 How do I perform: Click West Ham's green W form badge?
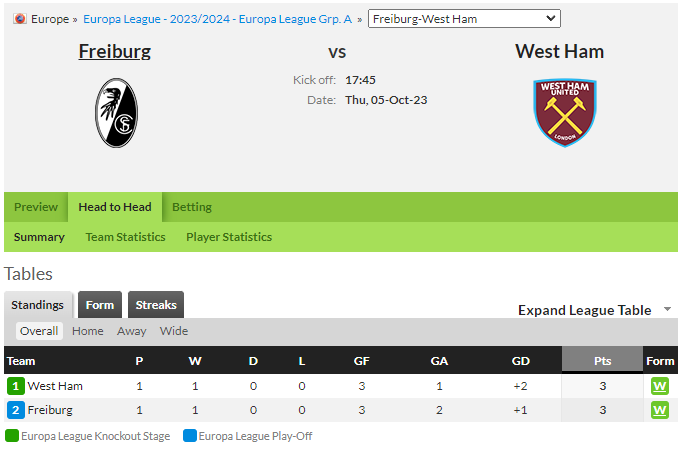[x=659, y=386]
